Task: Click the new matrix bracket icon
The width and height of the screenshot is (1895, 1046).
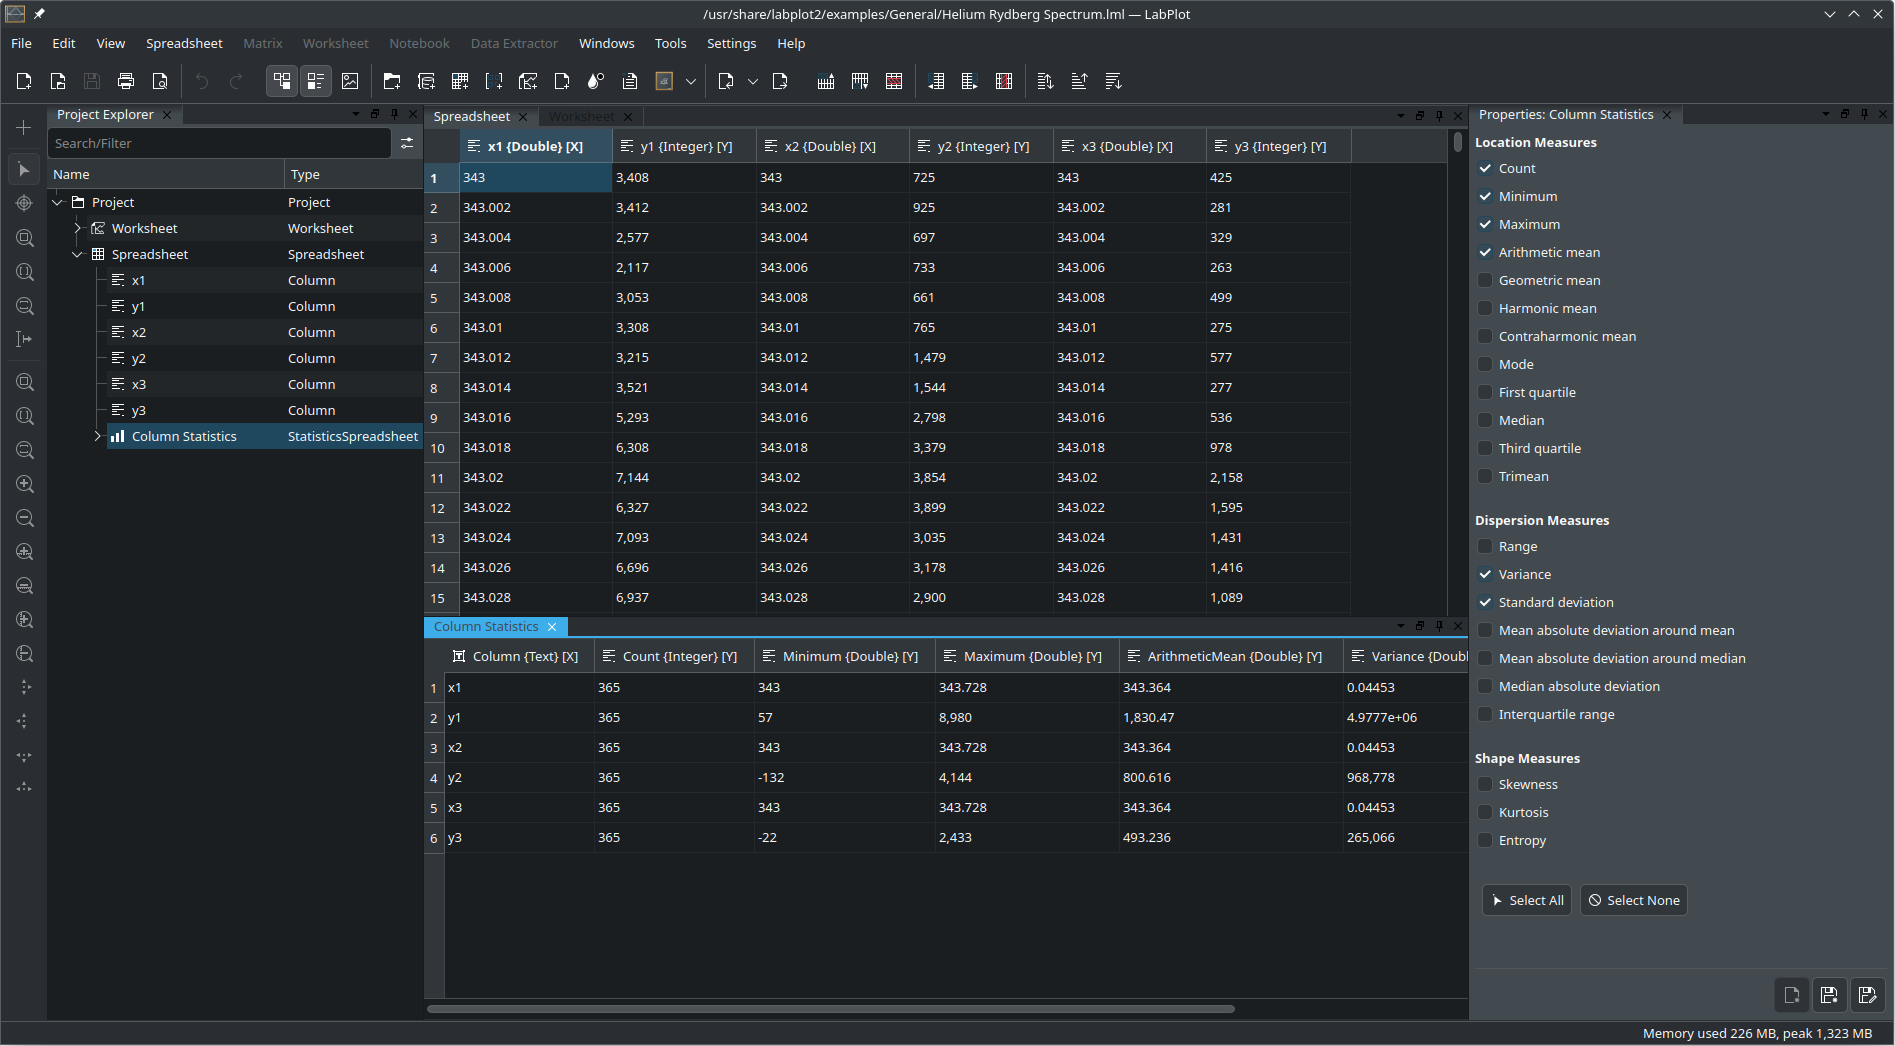Action: coord(494,81)
